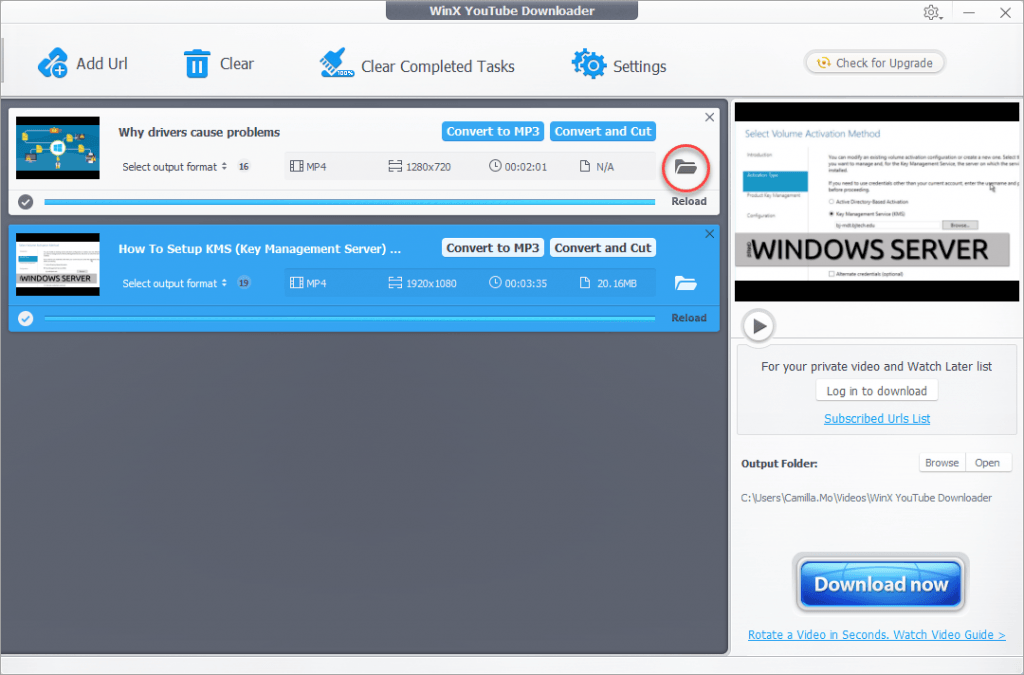Viewport: 1024px width, 675px height.
Task: Select the Windows Server video thumbnail
Action: point(57,264)
